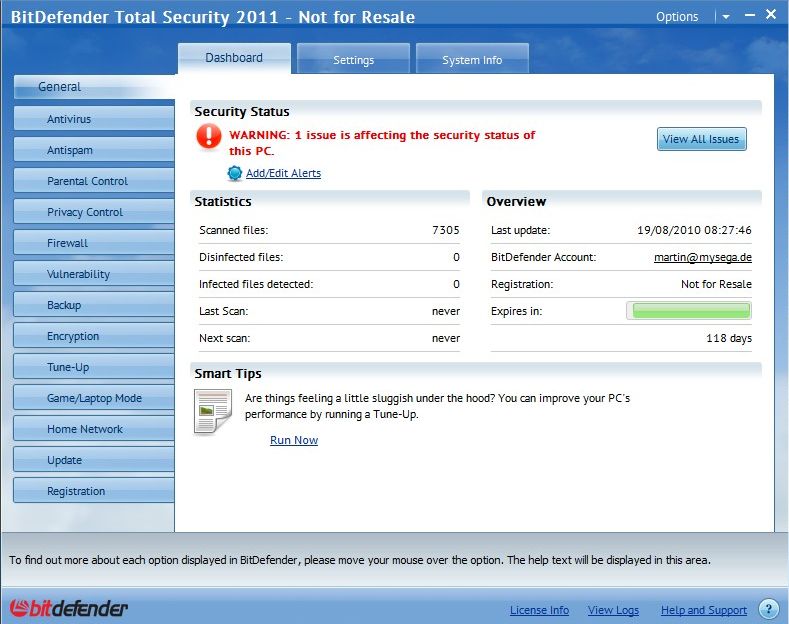Click the Next scan never value
Viewport: 789px width, 624px height.
tap(446, 338)
